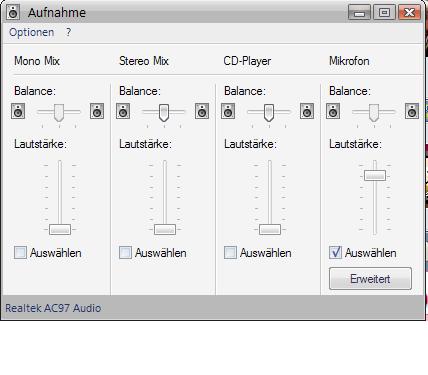428x375 pixels.
Task: Click the Stereo Mix balance slider thumb
Action: pyautogui.click(x=164, y=113)
